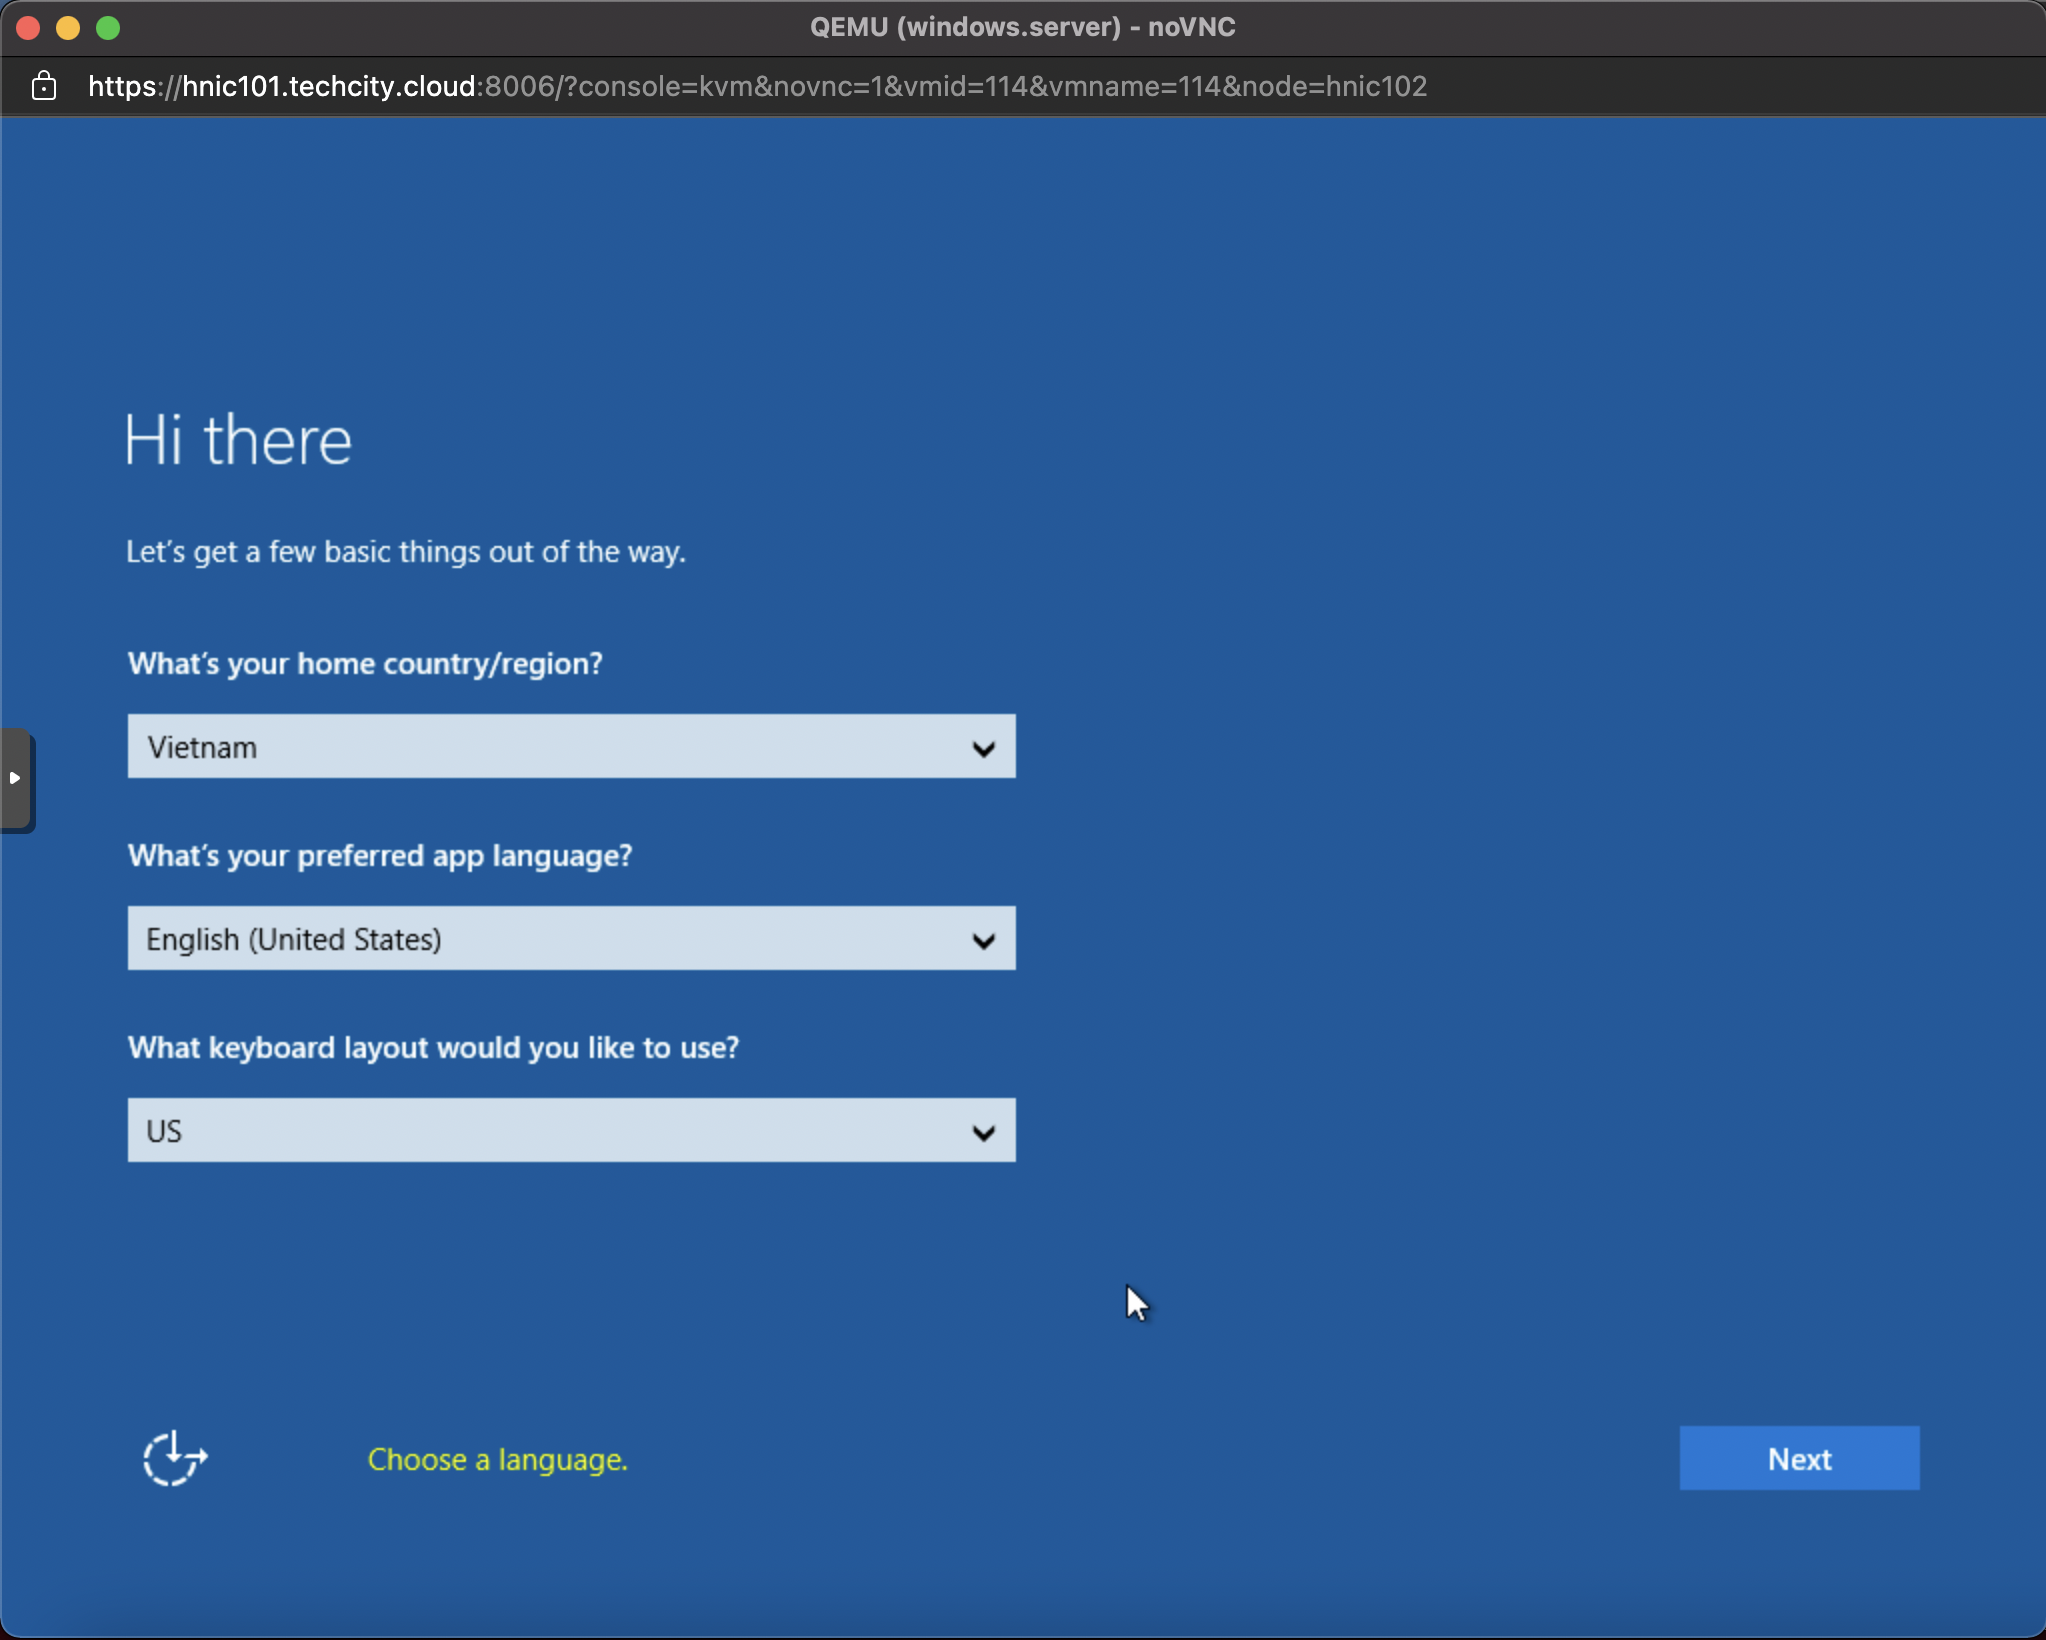Click the URL text in the address bar
The width and height of the screenshot is (2046, 1640).
(757, 86)
